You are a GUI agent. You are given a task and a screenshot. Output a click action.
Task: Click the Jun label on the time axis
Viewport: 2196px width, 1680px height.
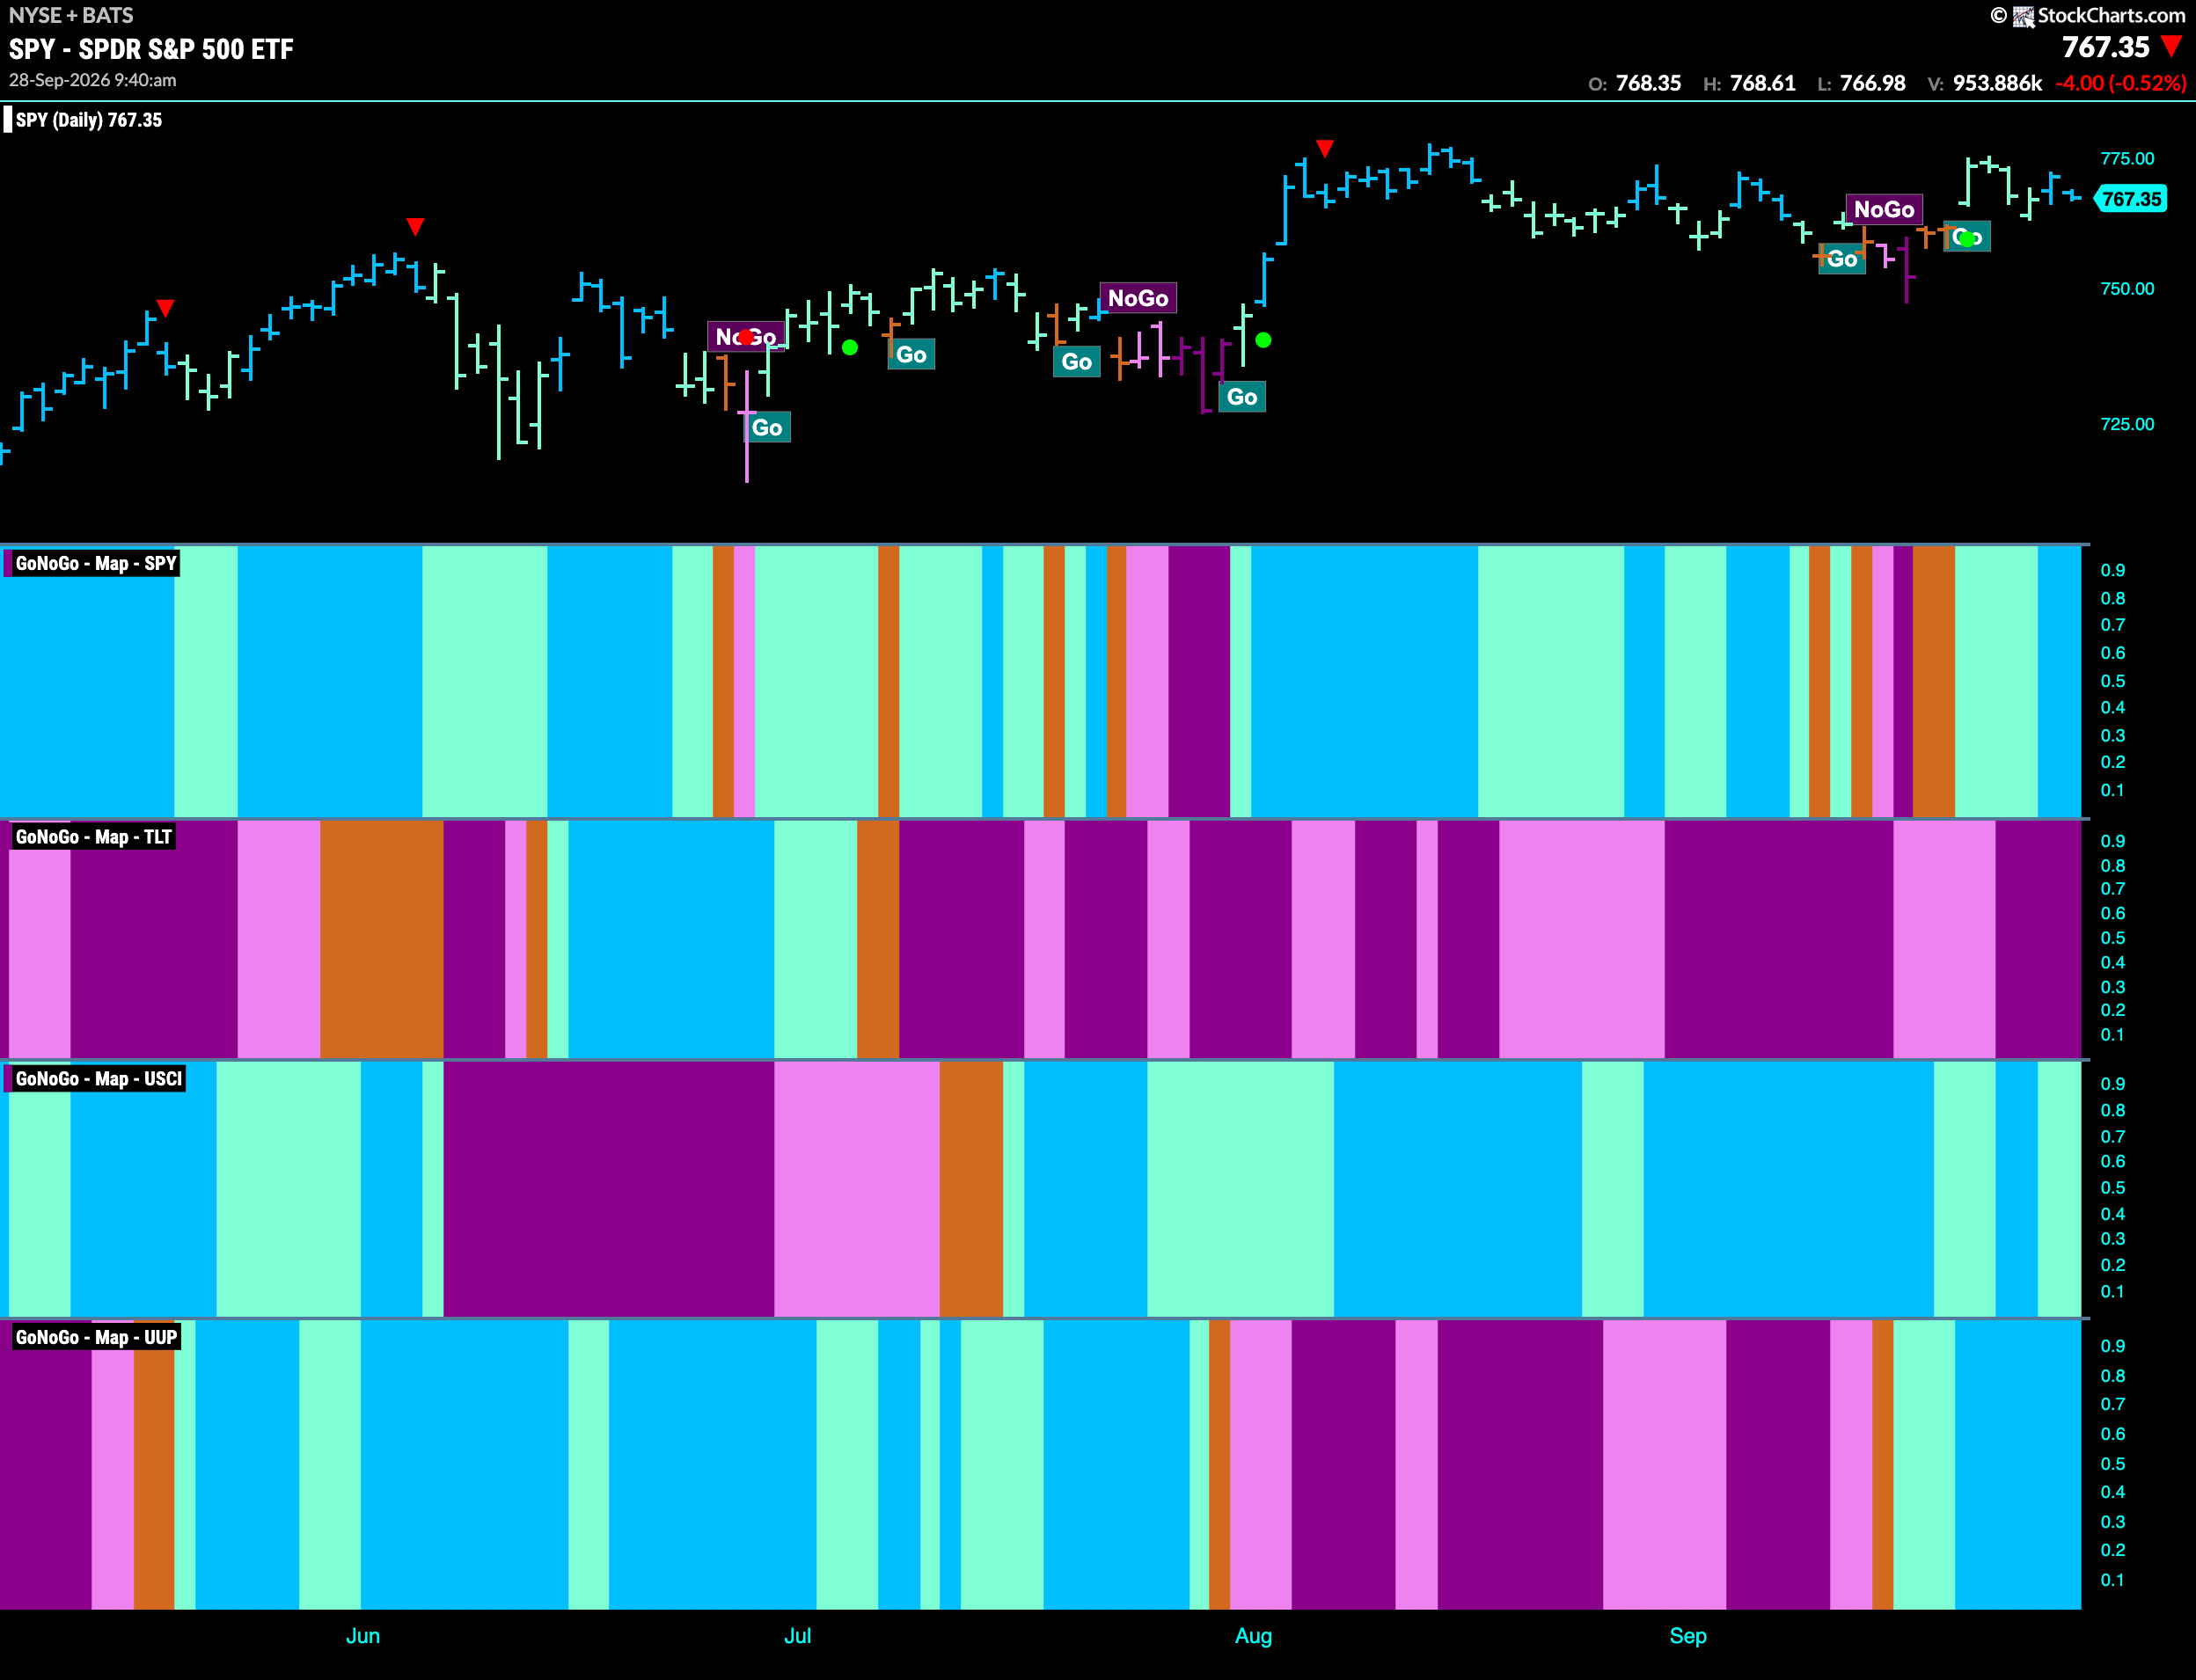point(363,1636)
